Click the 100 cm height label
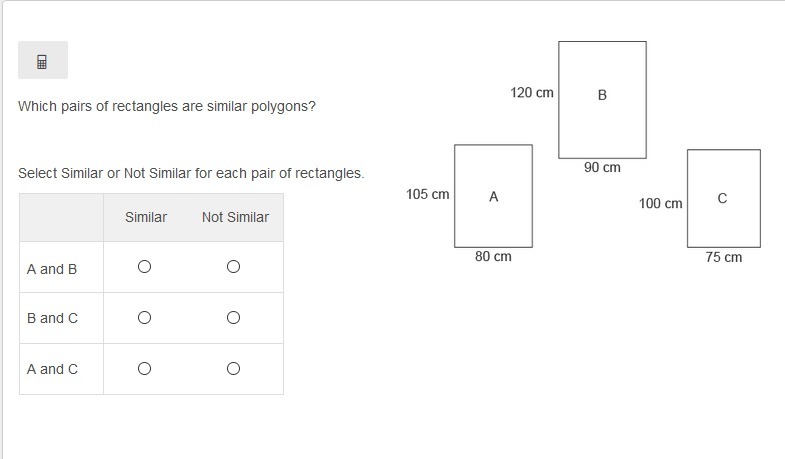 tap(660, 204)
